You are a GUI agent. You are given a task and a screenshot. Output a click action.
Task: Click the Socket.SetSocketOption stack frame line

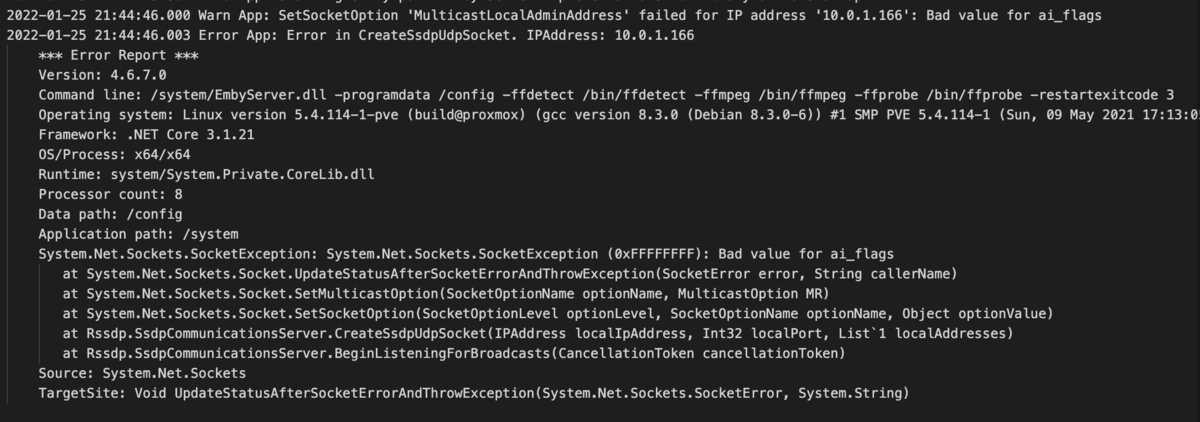[x=557, y=314]
